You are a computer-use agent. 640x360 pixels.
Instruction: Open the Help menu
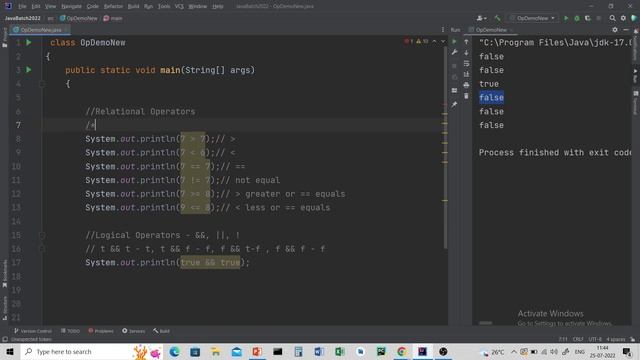pos(218,6)
